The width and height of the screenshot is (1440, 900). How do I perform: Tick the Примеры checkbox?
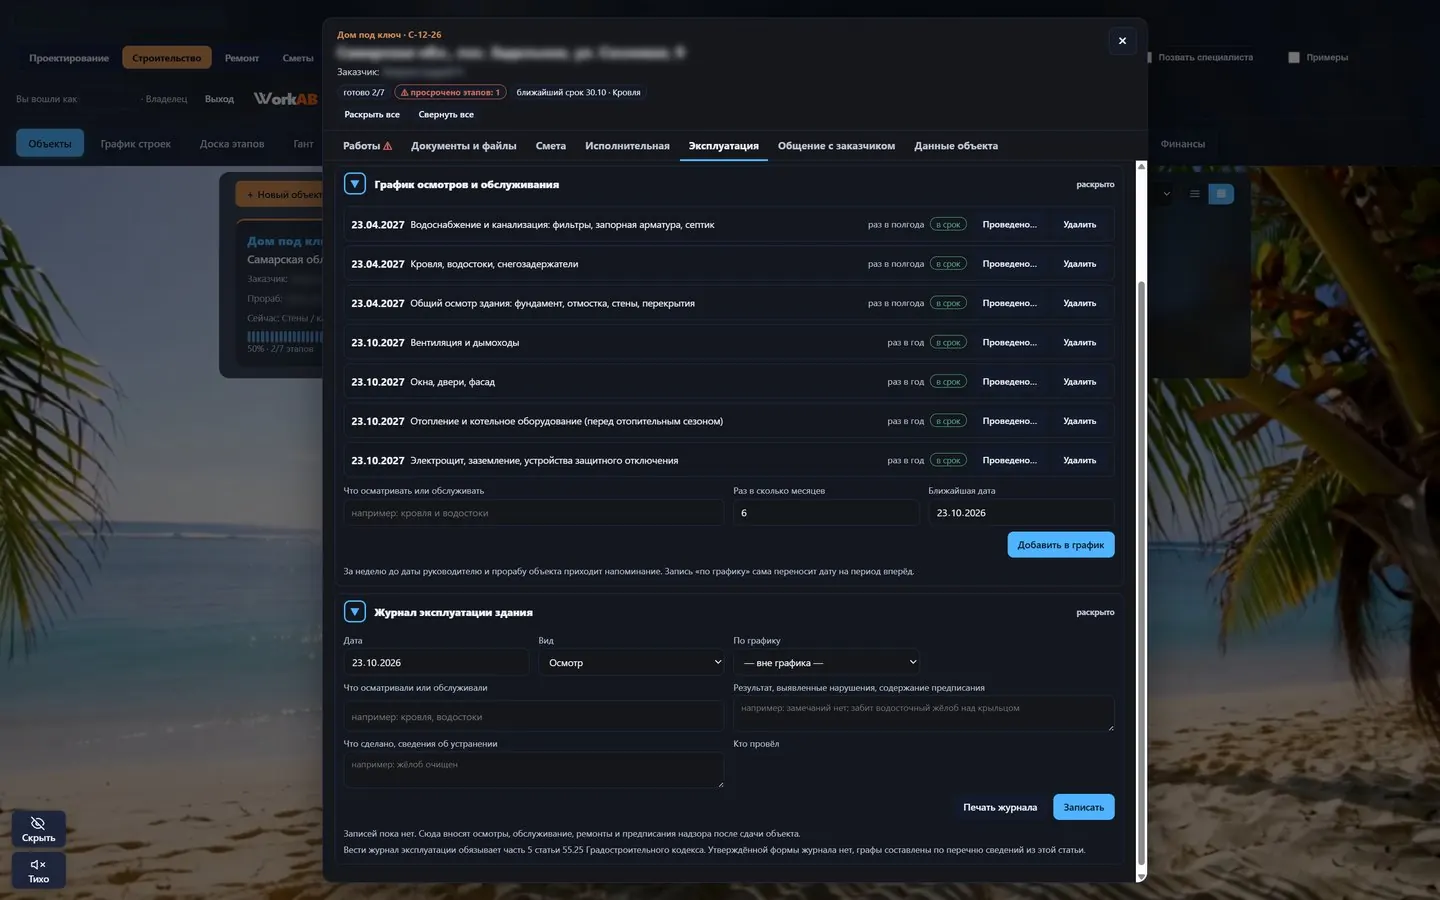(1294, 58)
